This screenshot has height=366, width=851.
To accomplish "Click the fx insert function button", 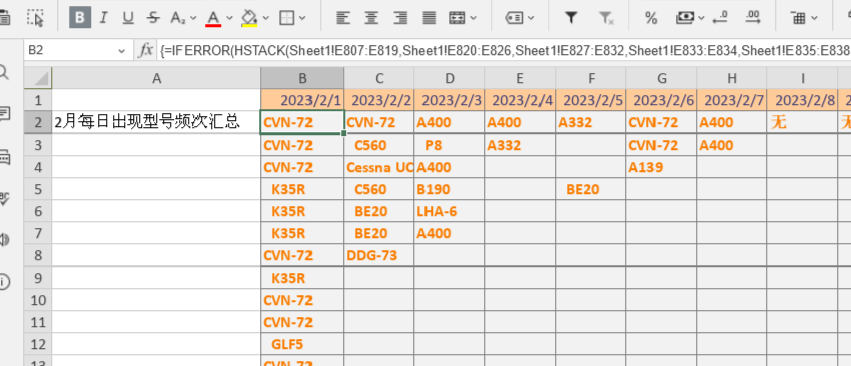I will (145, 51).
